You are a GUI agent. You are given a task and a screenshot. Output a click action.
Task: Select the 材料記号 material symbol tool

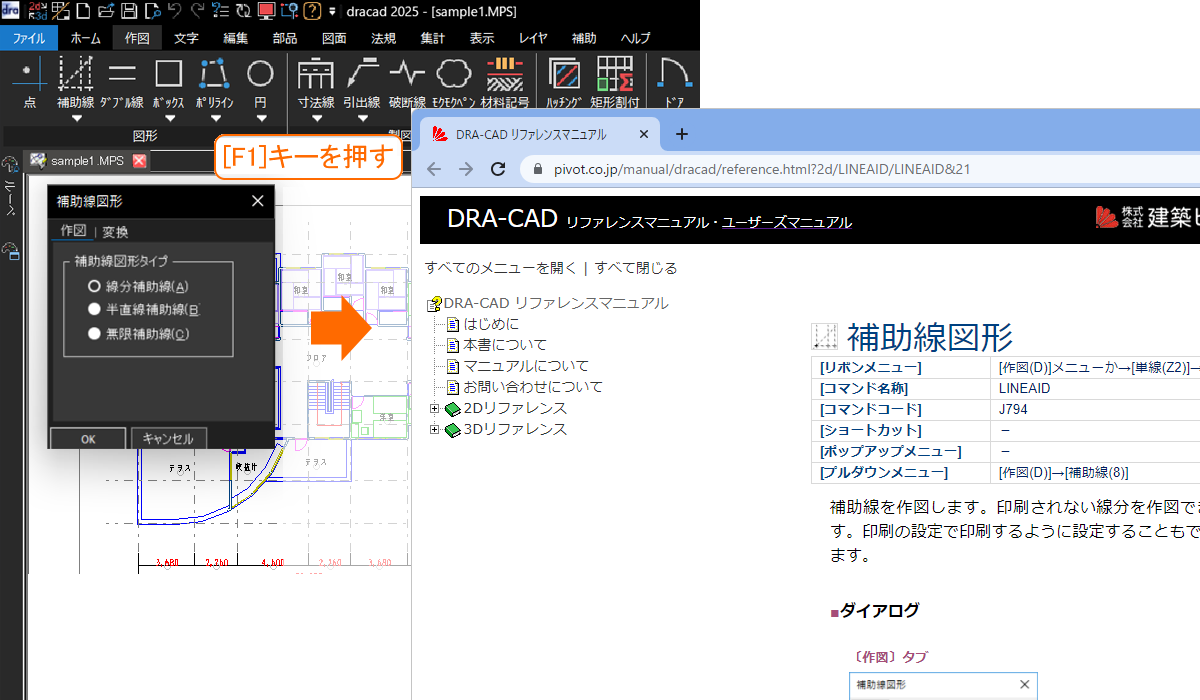click(505, 82)
